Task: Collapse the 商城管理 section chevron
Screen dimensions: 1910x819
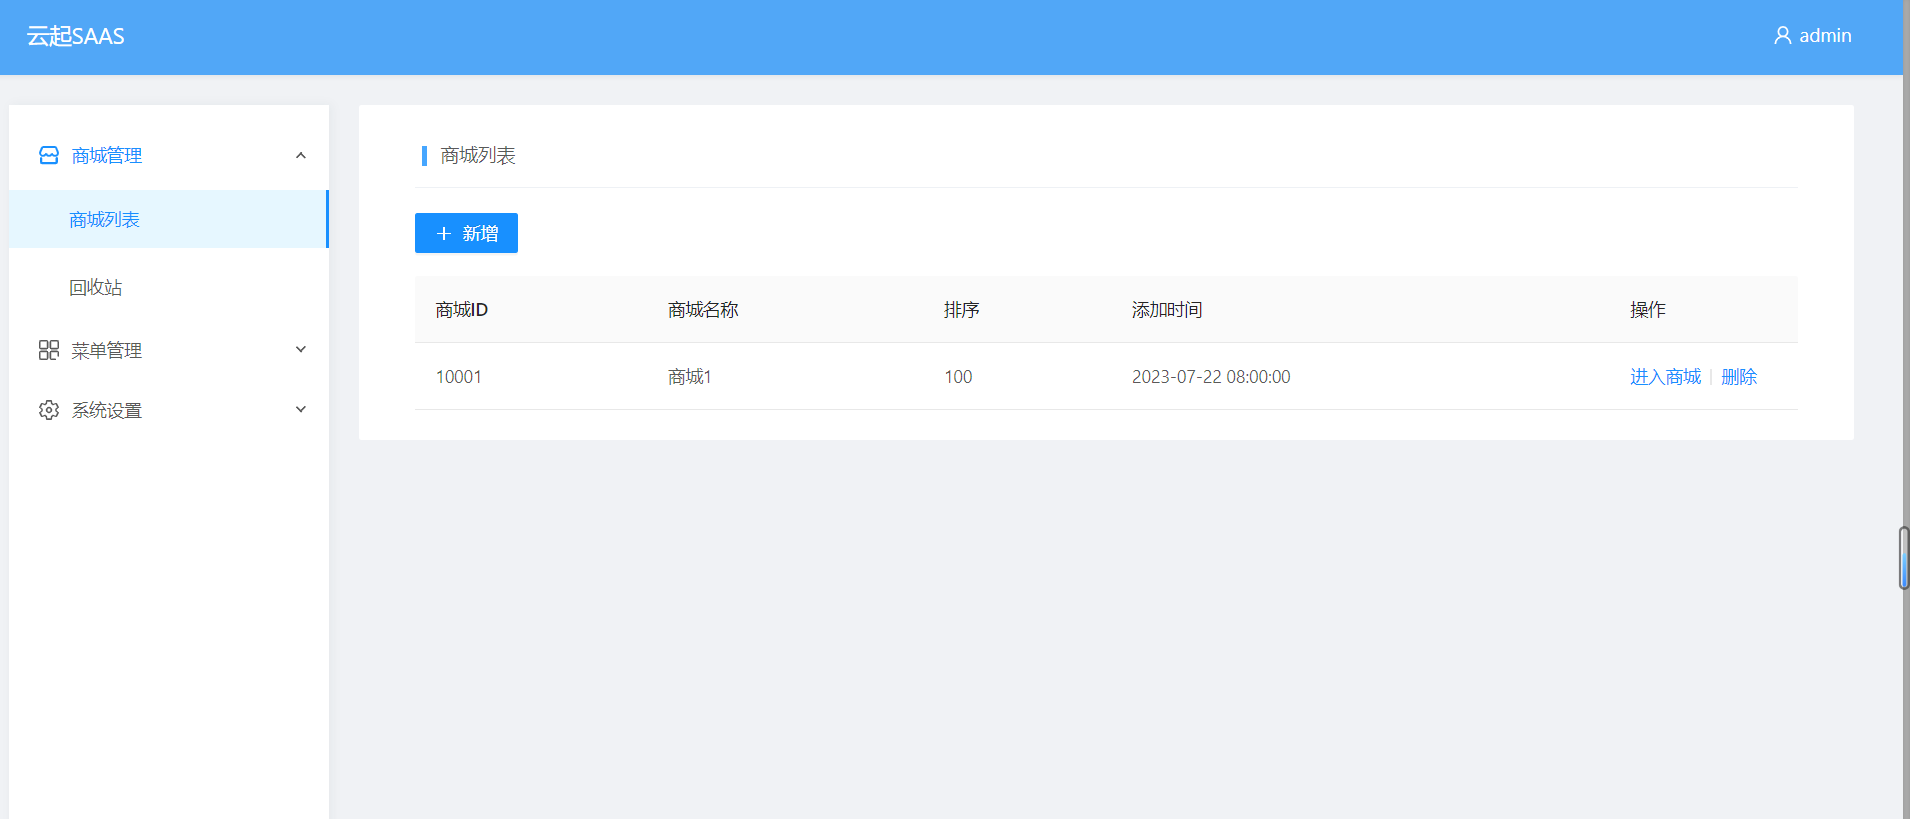Action: [300, 155]
